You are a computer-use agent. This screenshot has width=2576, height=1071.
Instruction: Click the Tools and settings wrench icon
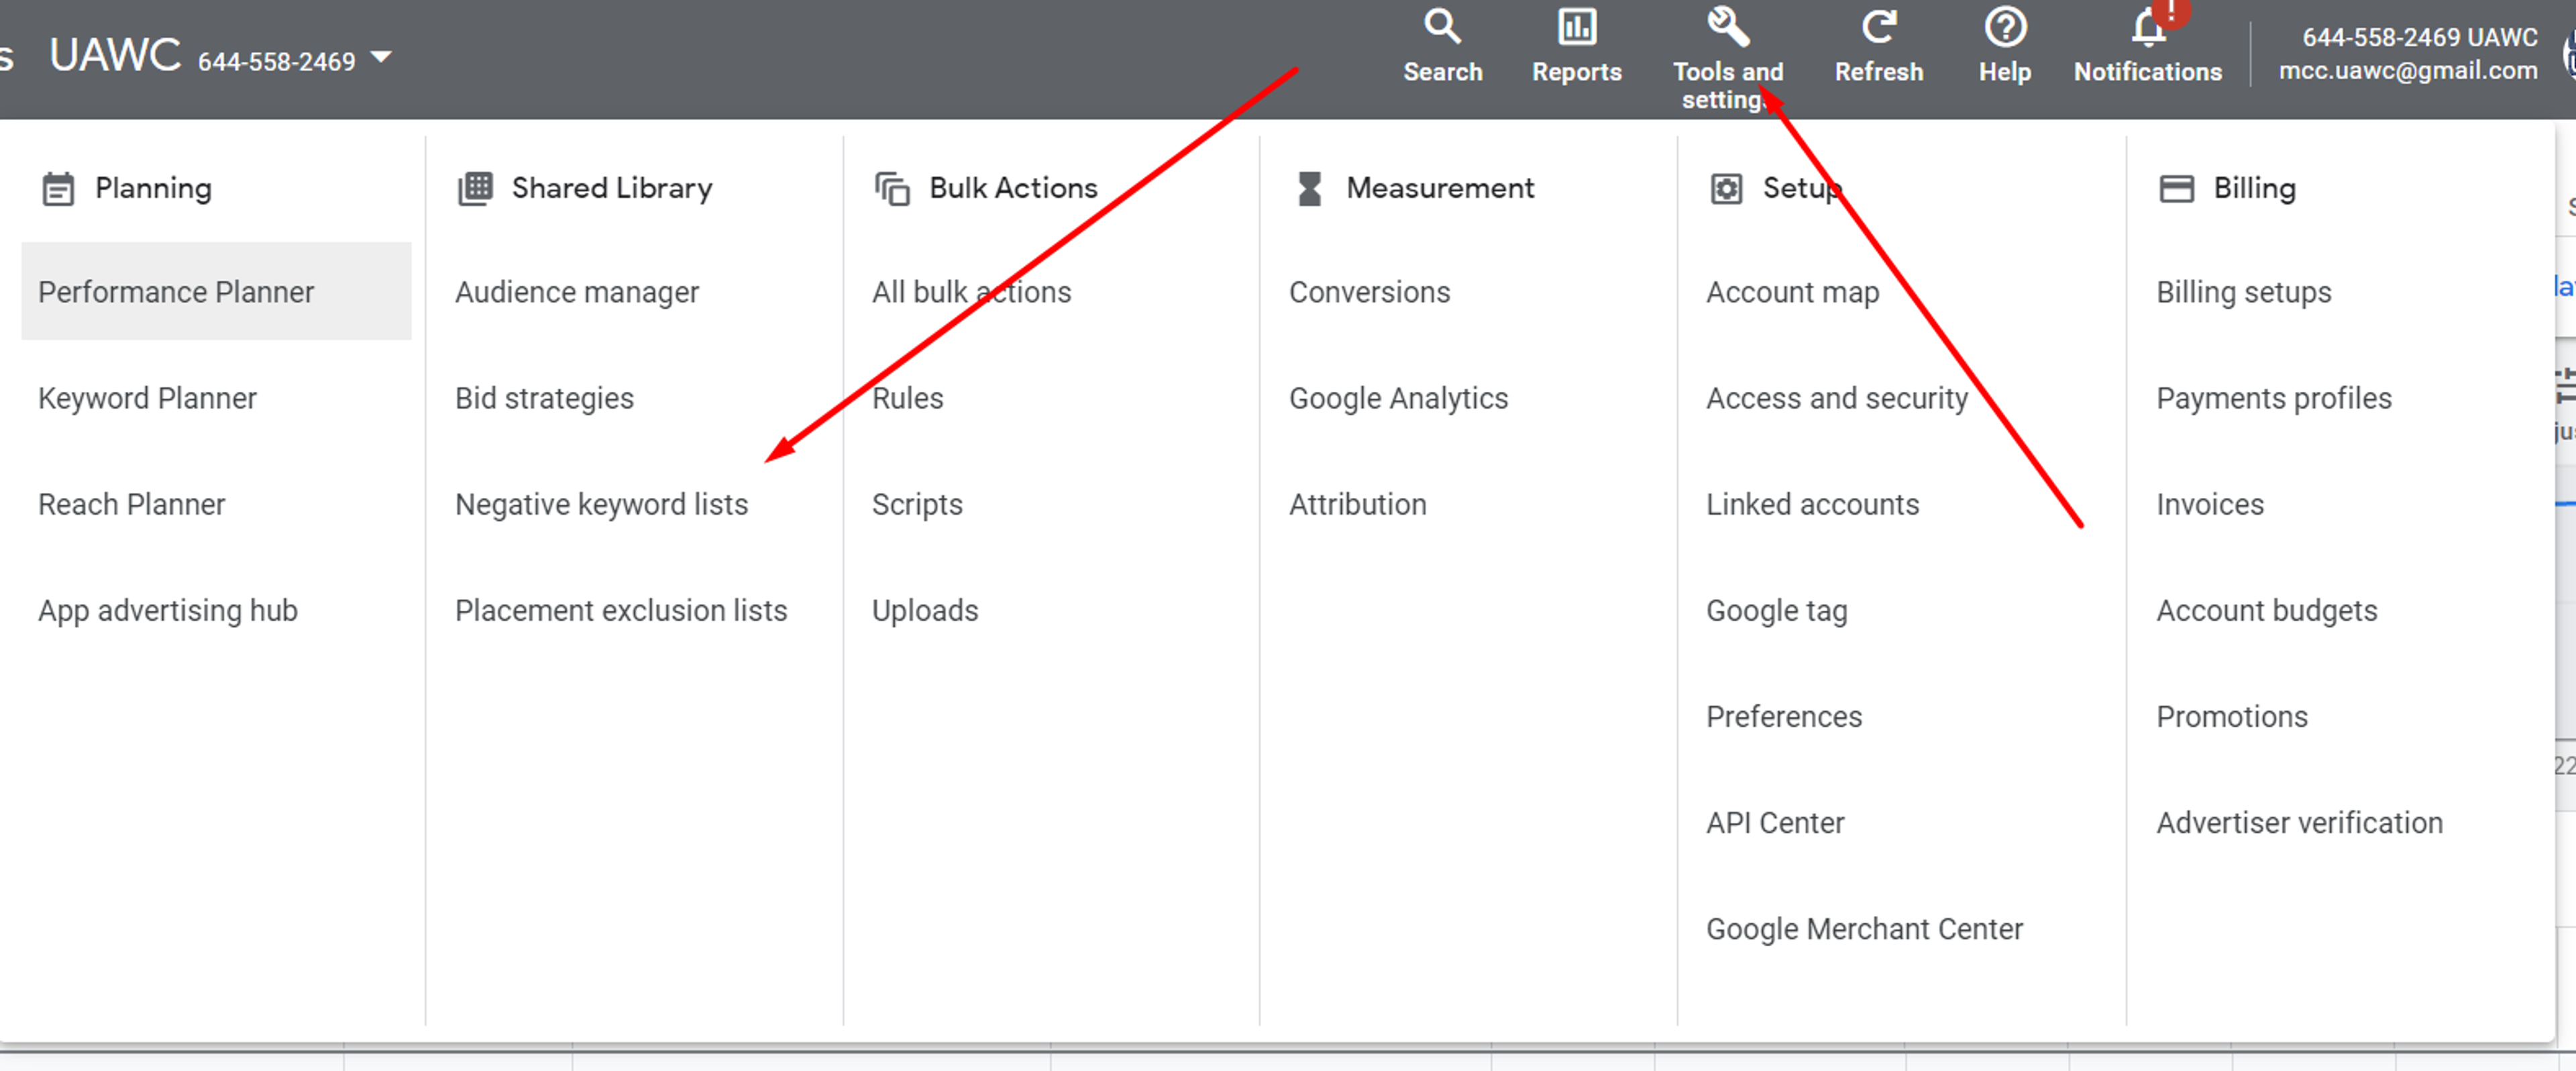click(1728, 27)
